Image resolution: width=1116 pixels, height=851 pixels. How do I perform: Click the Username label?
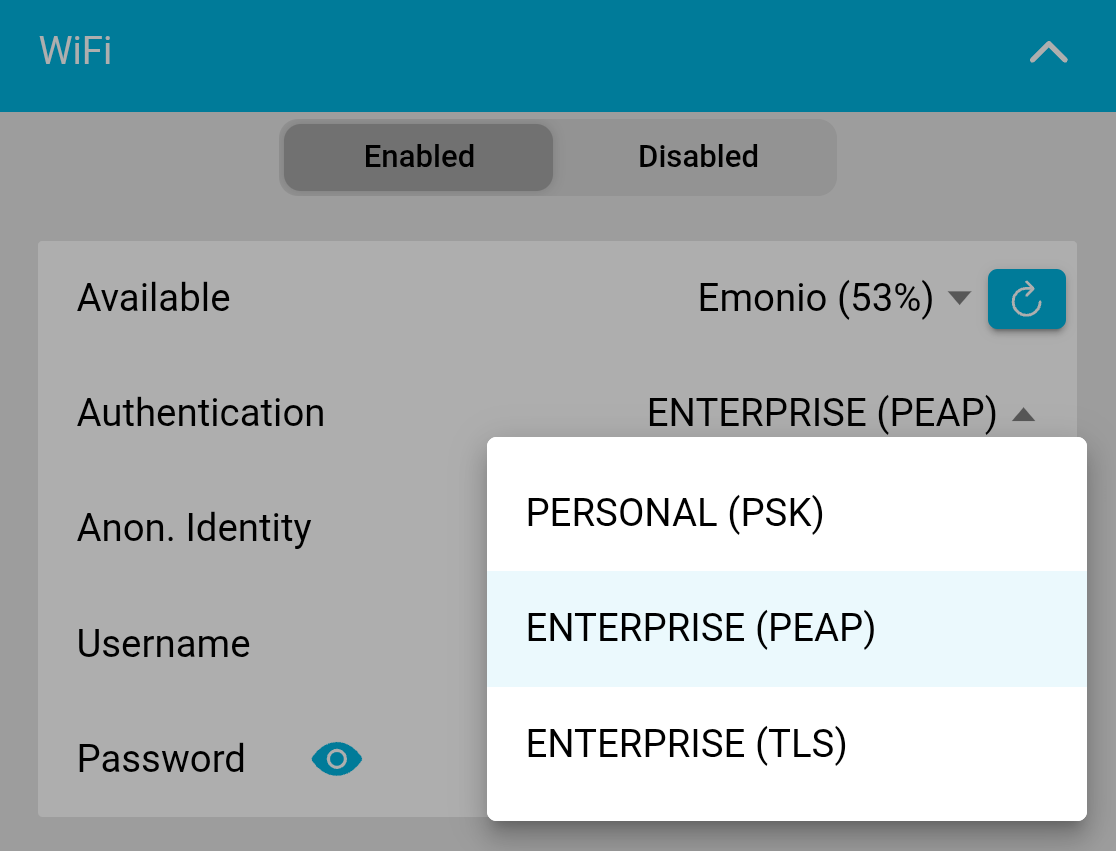[164, 644]
